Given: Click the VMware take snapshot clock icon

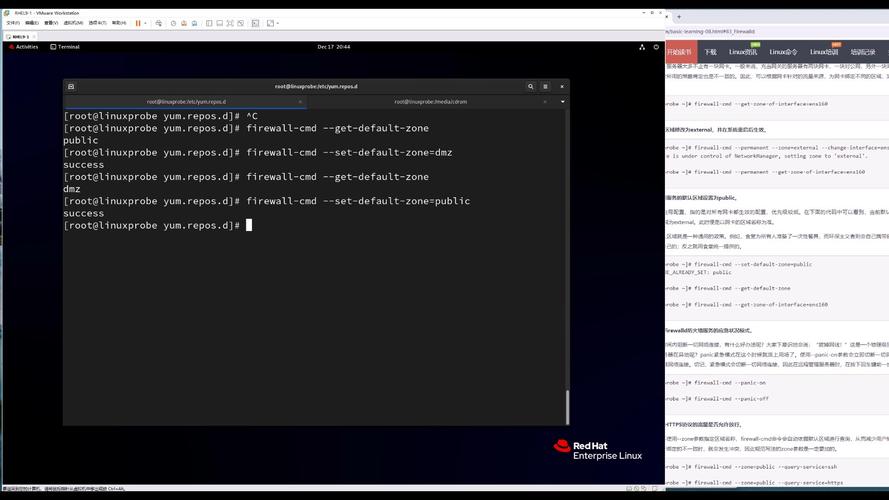Looking at the screenshot, I should 173,23.
